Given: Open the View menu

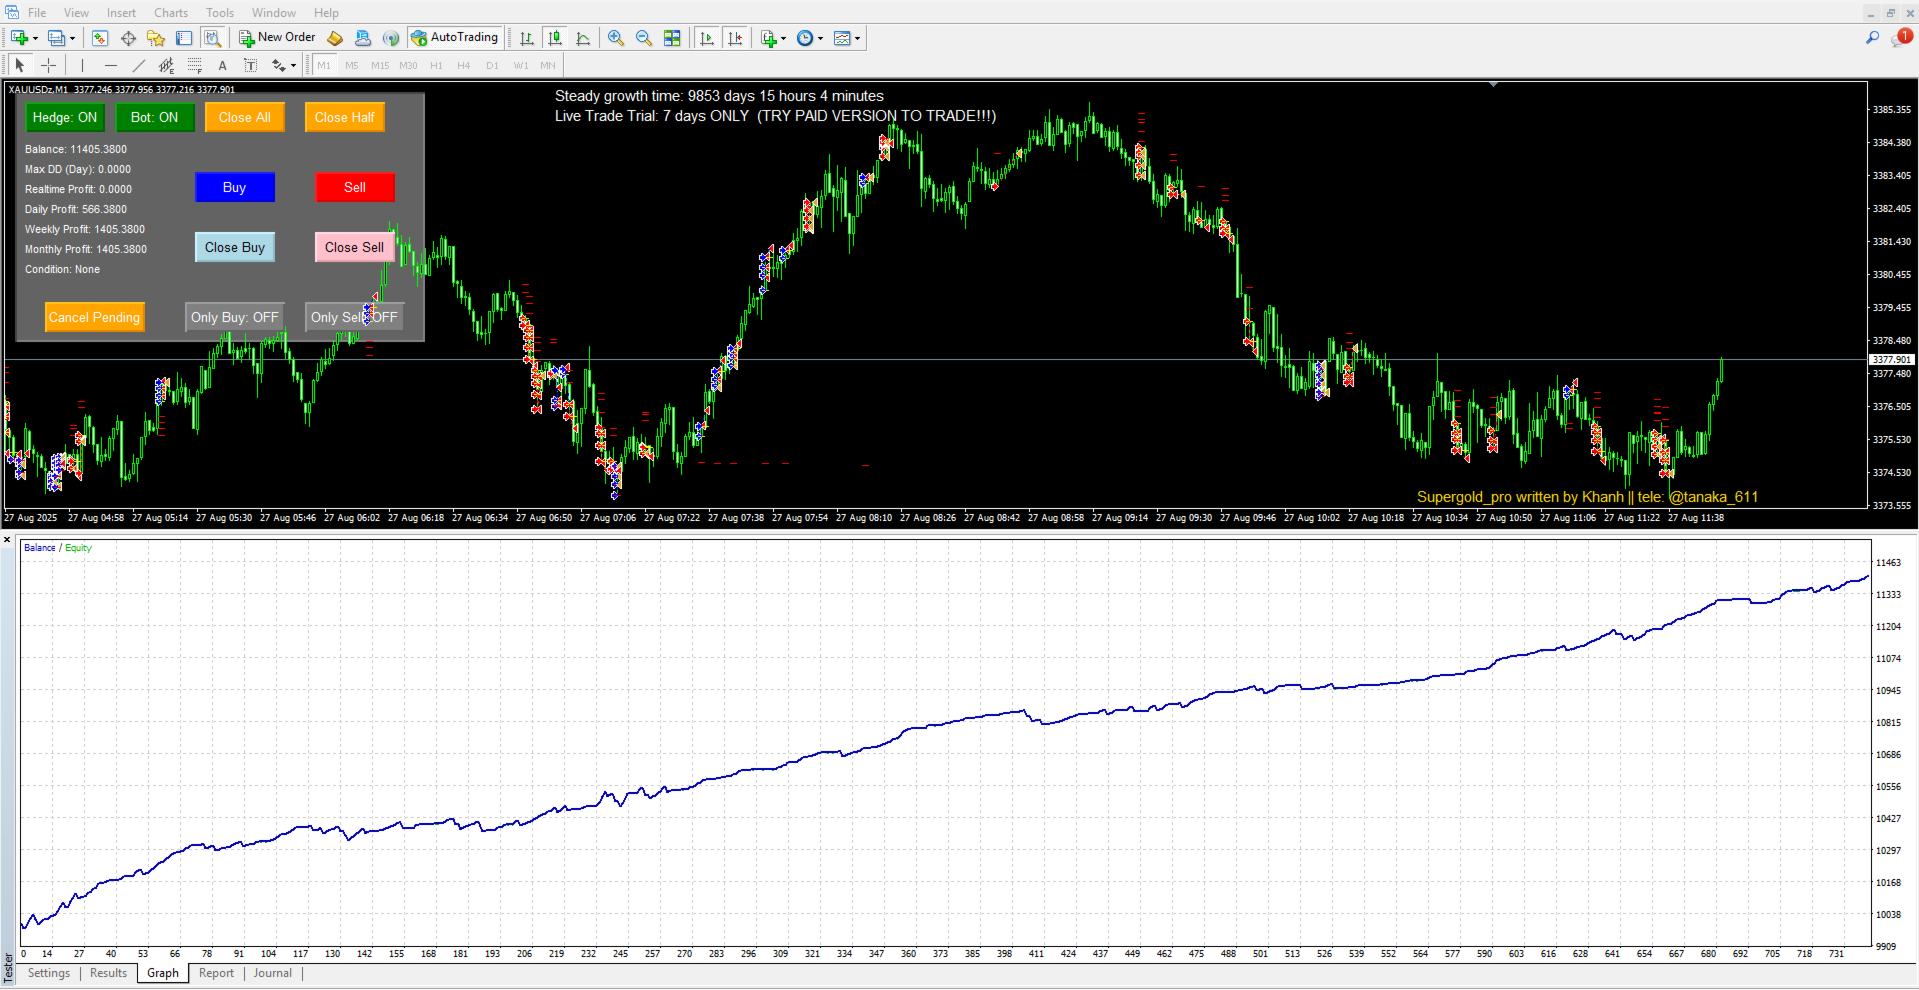Looking at the screenshot, I should click(x=76, y=13).
